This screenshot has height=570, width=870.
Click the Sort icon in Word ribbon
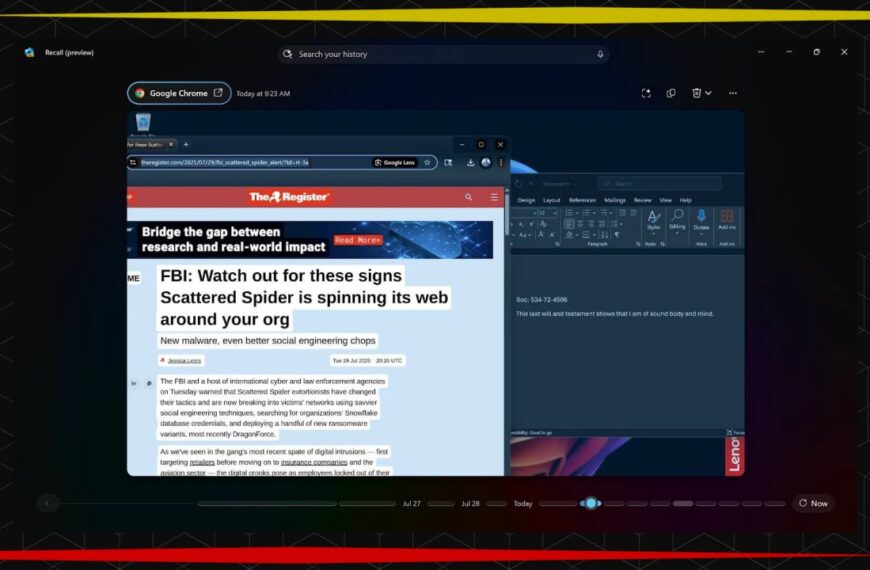[605, 235]
